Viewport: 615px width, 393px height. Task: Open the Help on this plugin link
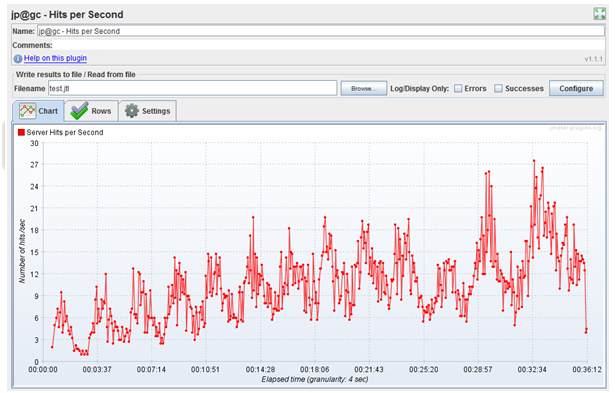[x=55, y=58]
